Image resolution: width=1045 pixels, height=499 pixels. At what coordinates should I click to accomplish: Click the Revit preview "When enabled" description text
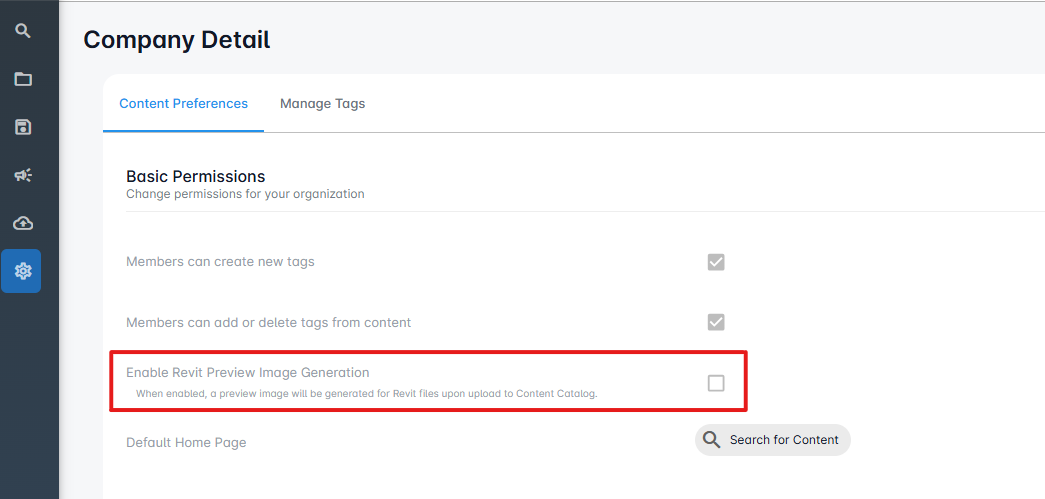[x=366, y=394]
